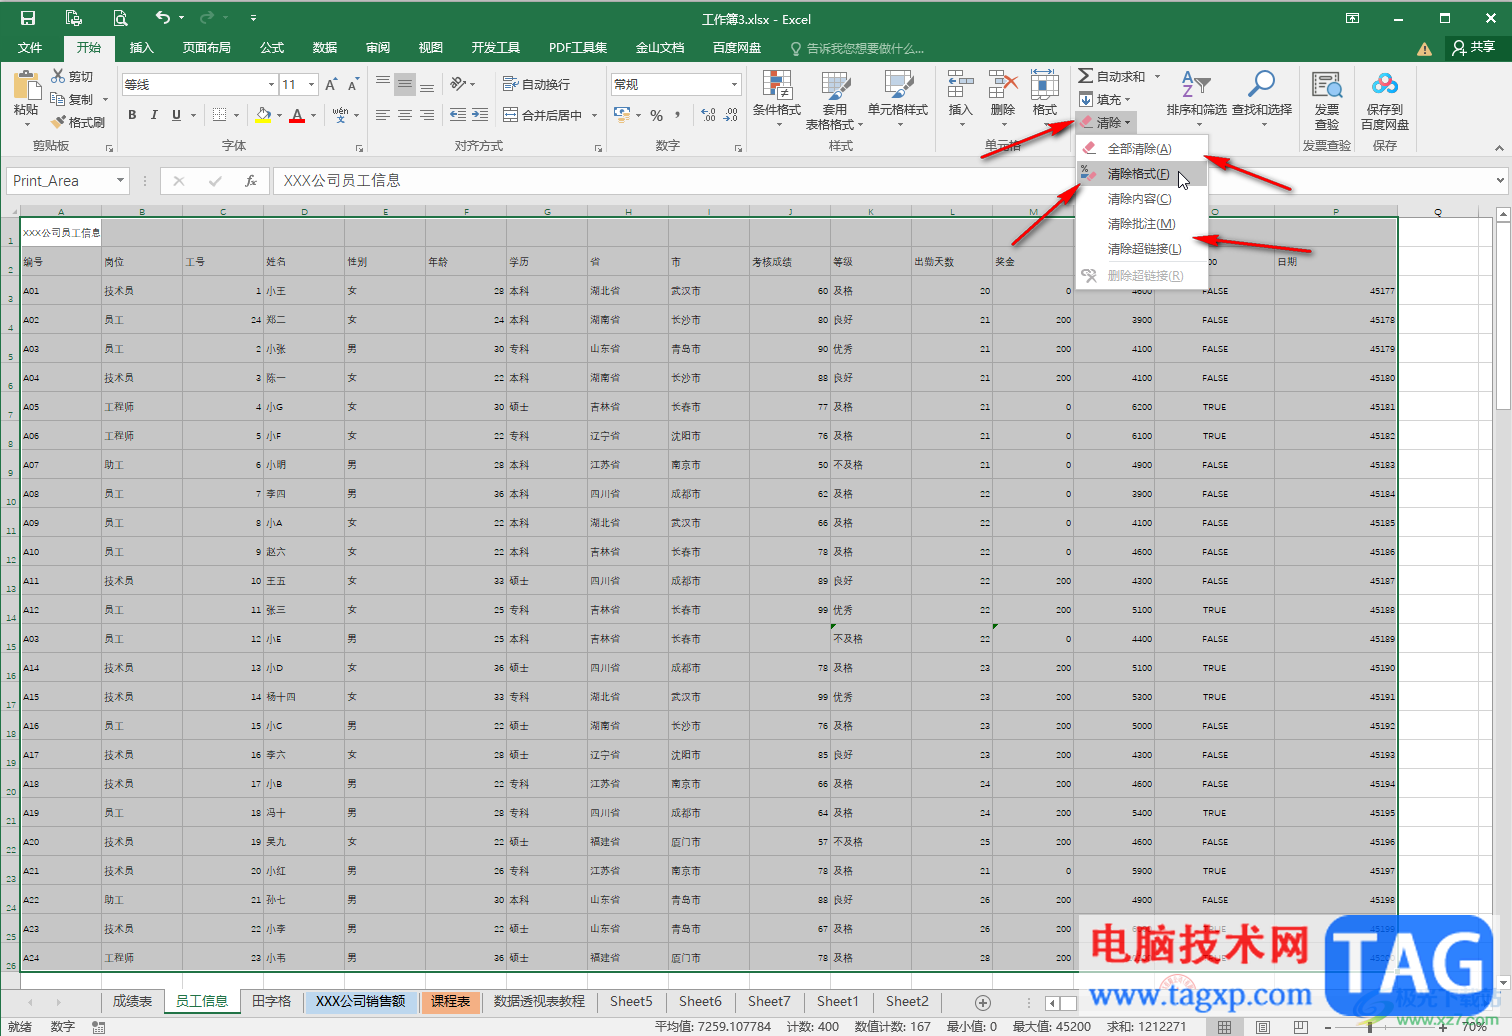Click the Sort and Filter icon
1512x1036 pixels.
click(x=1195, y=87)
